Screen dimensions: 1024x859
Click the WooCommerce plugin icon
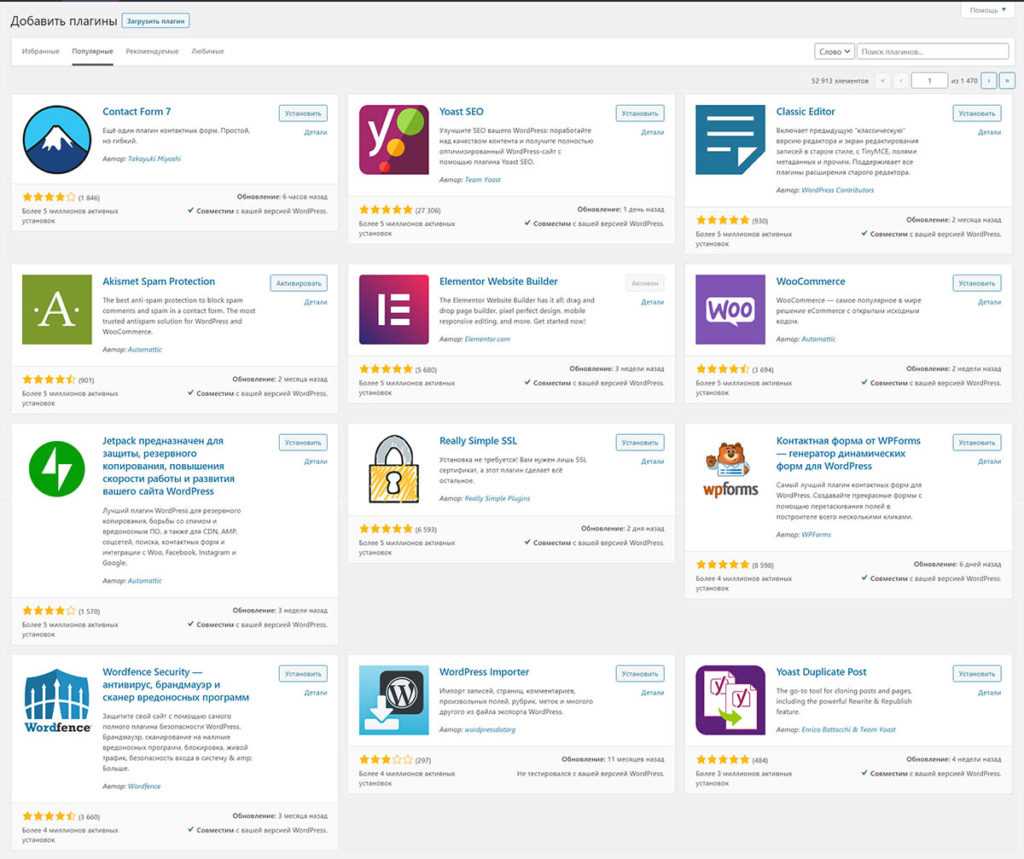click(730, 310)
